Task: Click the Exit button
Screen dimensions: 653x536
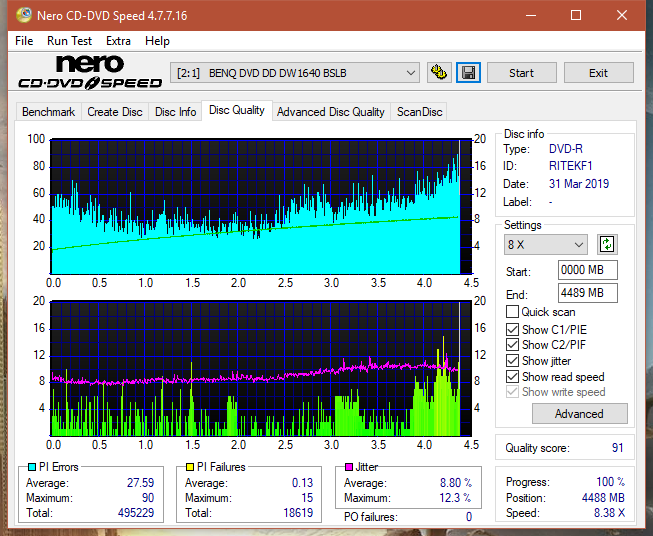Action: coord(598,73)
